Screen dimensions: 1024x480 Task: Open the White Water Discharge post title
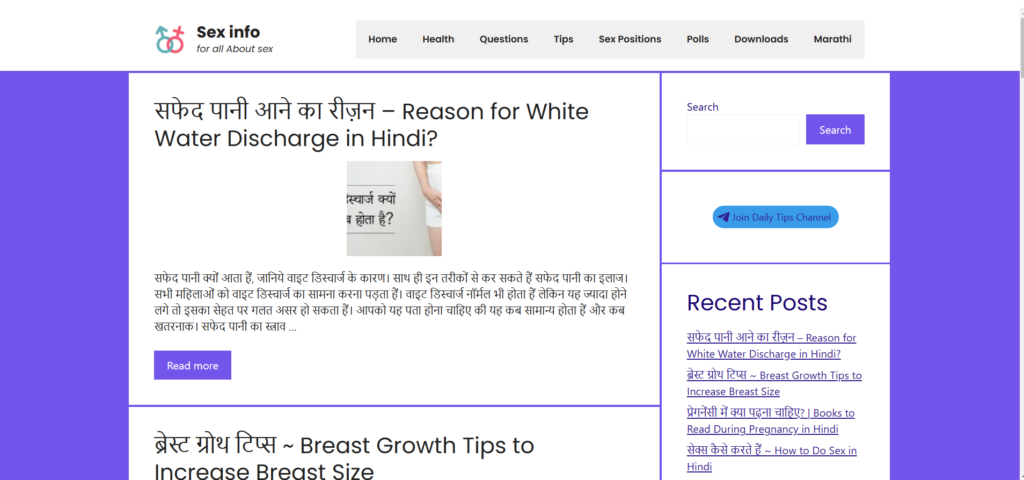[371, 124]
